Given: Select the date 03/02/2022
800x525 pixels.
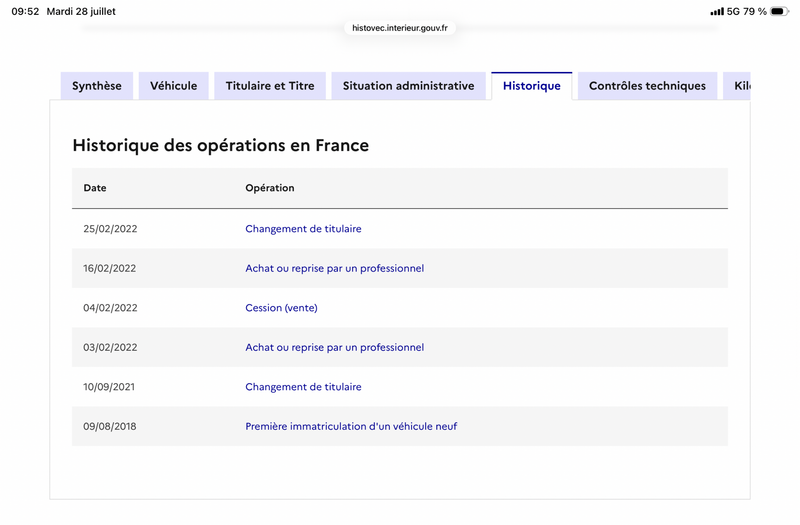Looking at the screenshot, I should 110,347.
